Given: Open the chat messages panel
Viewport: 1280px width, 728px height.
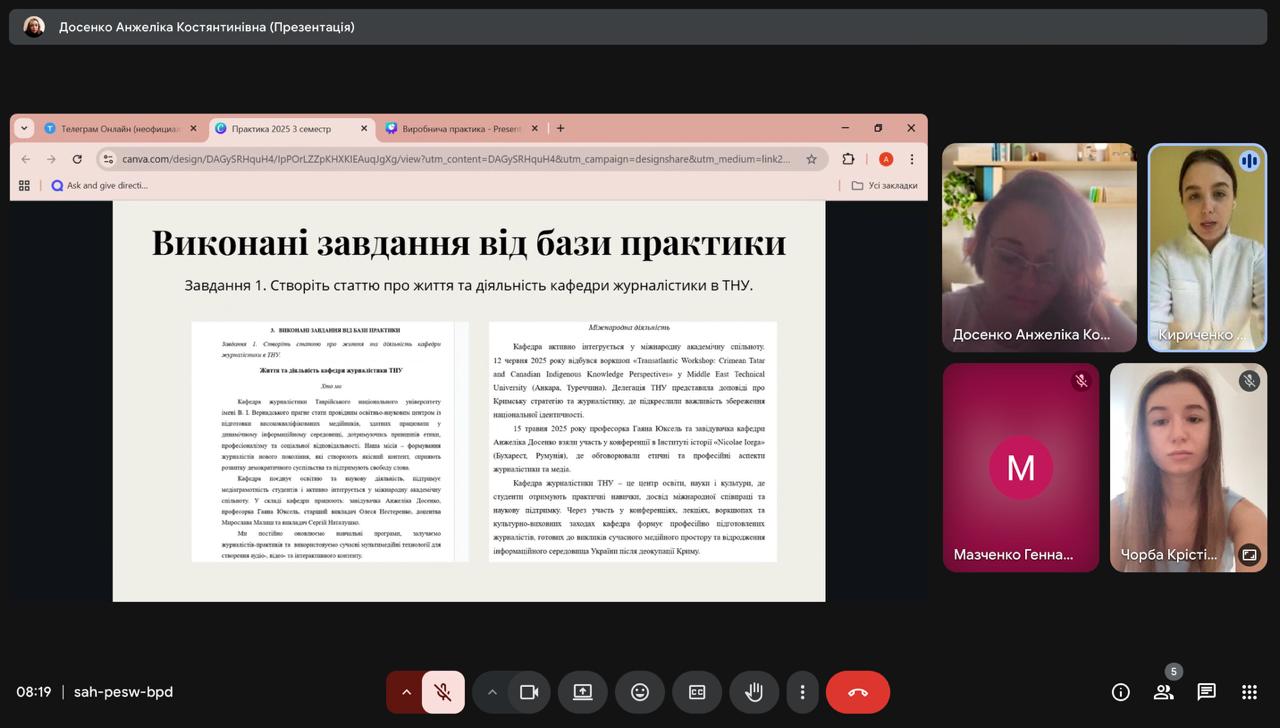Looking at the screenshot, I should click(x=1206, y=692).
